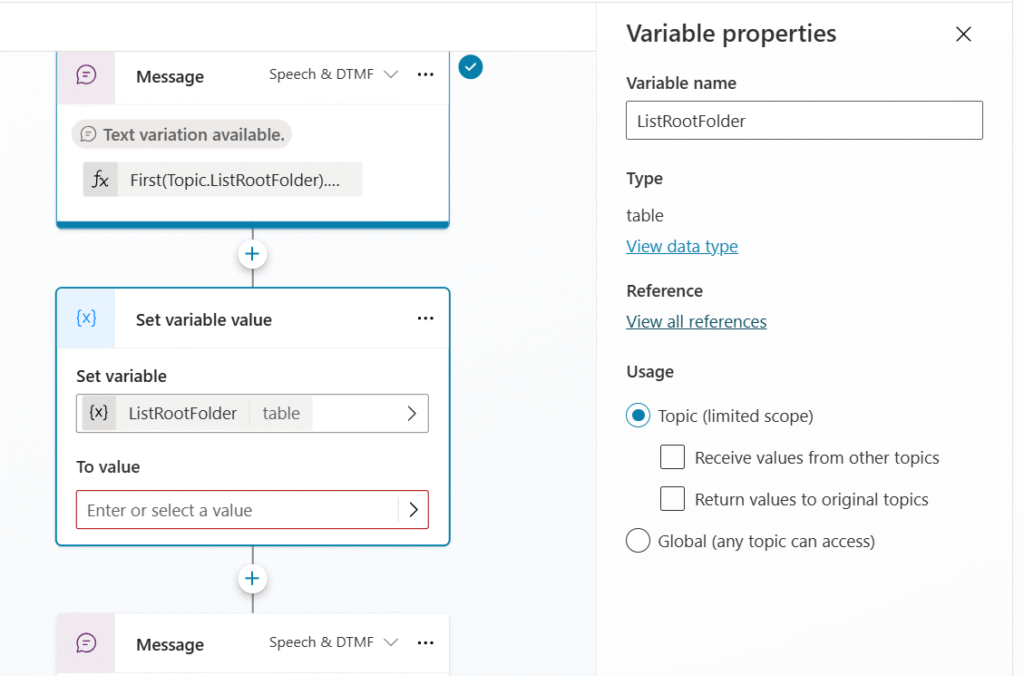This screenshot has height=676, width=1024.
Task: Open top Message node's more options menu
Action: tap(425, 75)
